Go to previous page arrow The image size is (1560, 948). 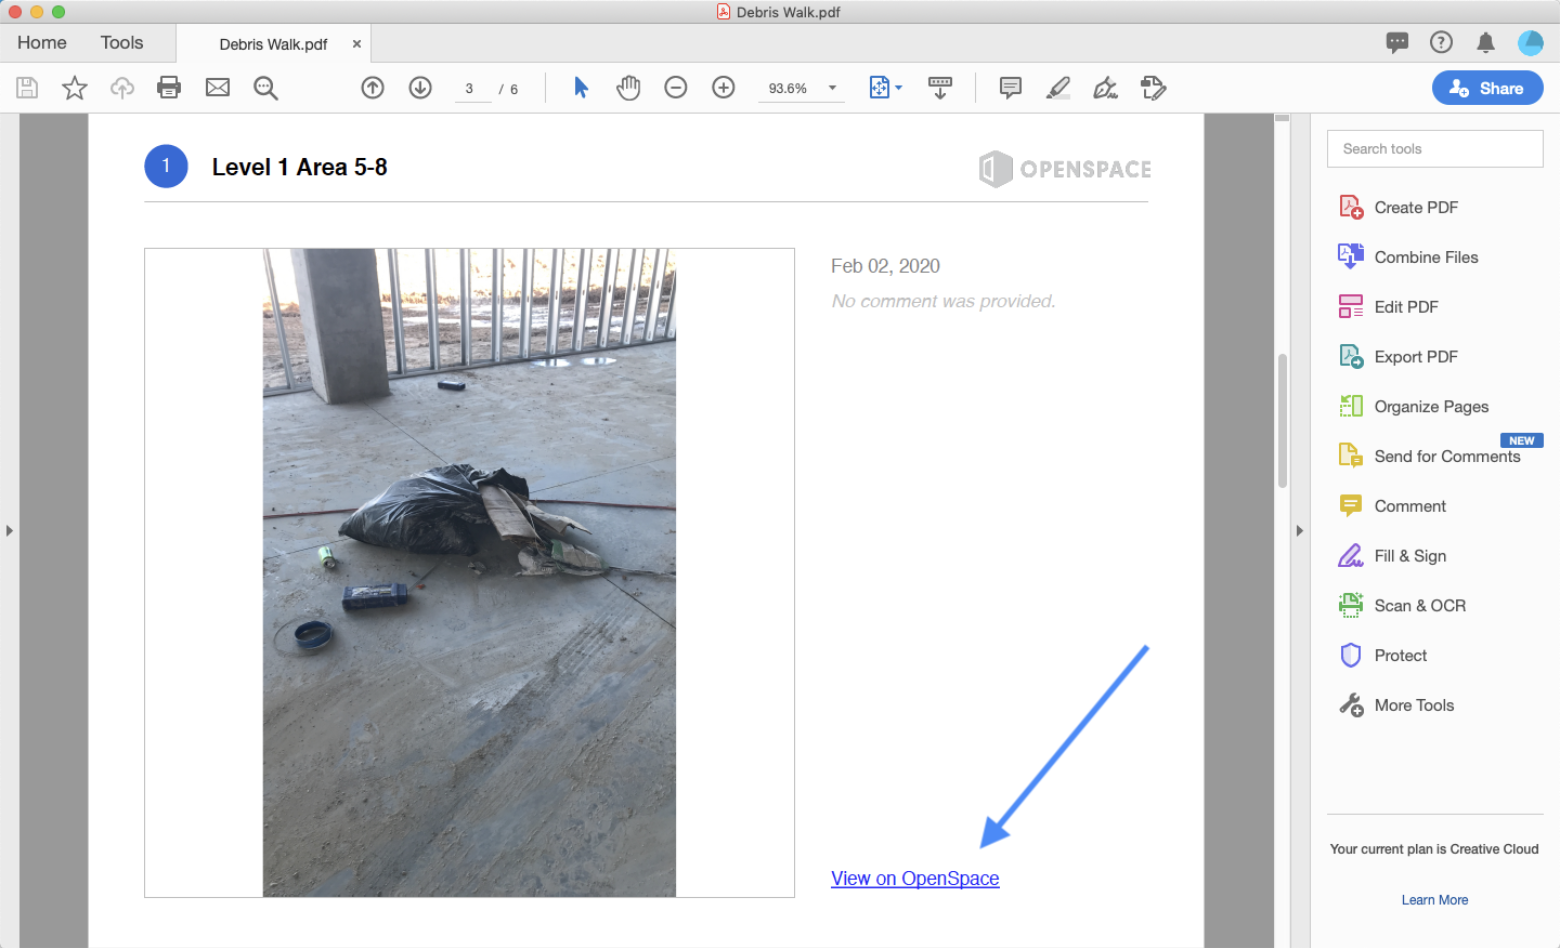tap(372, 88)
